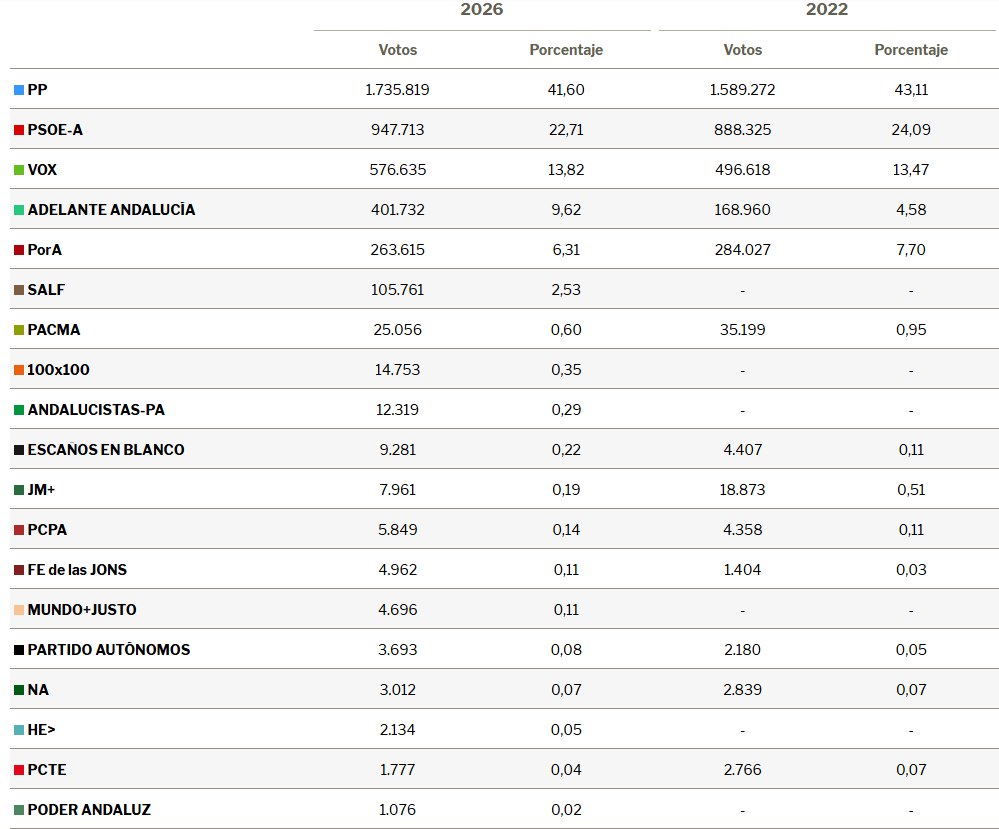Select the PCPA party name
Viewport: 999px width, 829px height.
click(47, 530)
